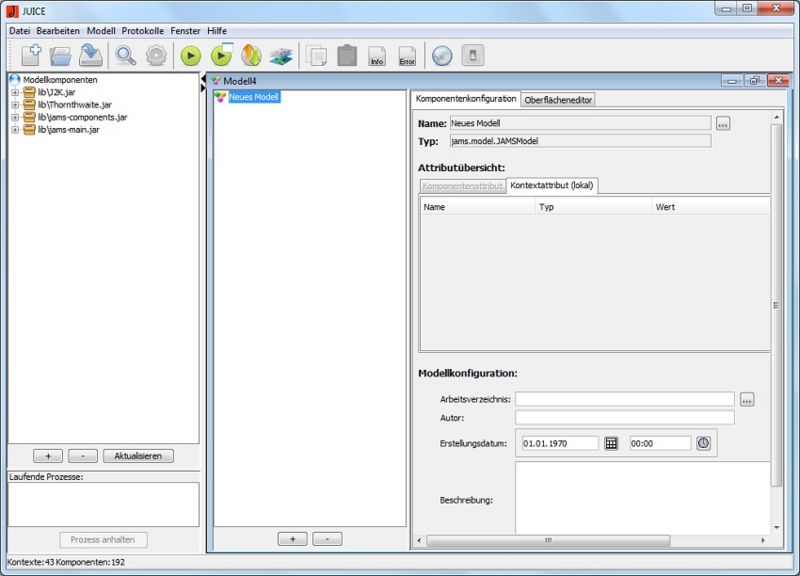
Task: Select the Kontextattribut (lokal) tab
Action: point(552,186)
